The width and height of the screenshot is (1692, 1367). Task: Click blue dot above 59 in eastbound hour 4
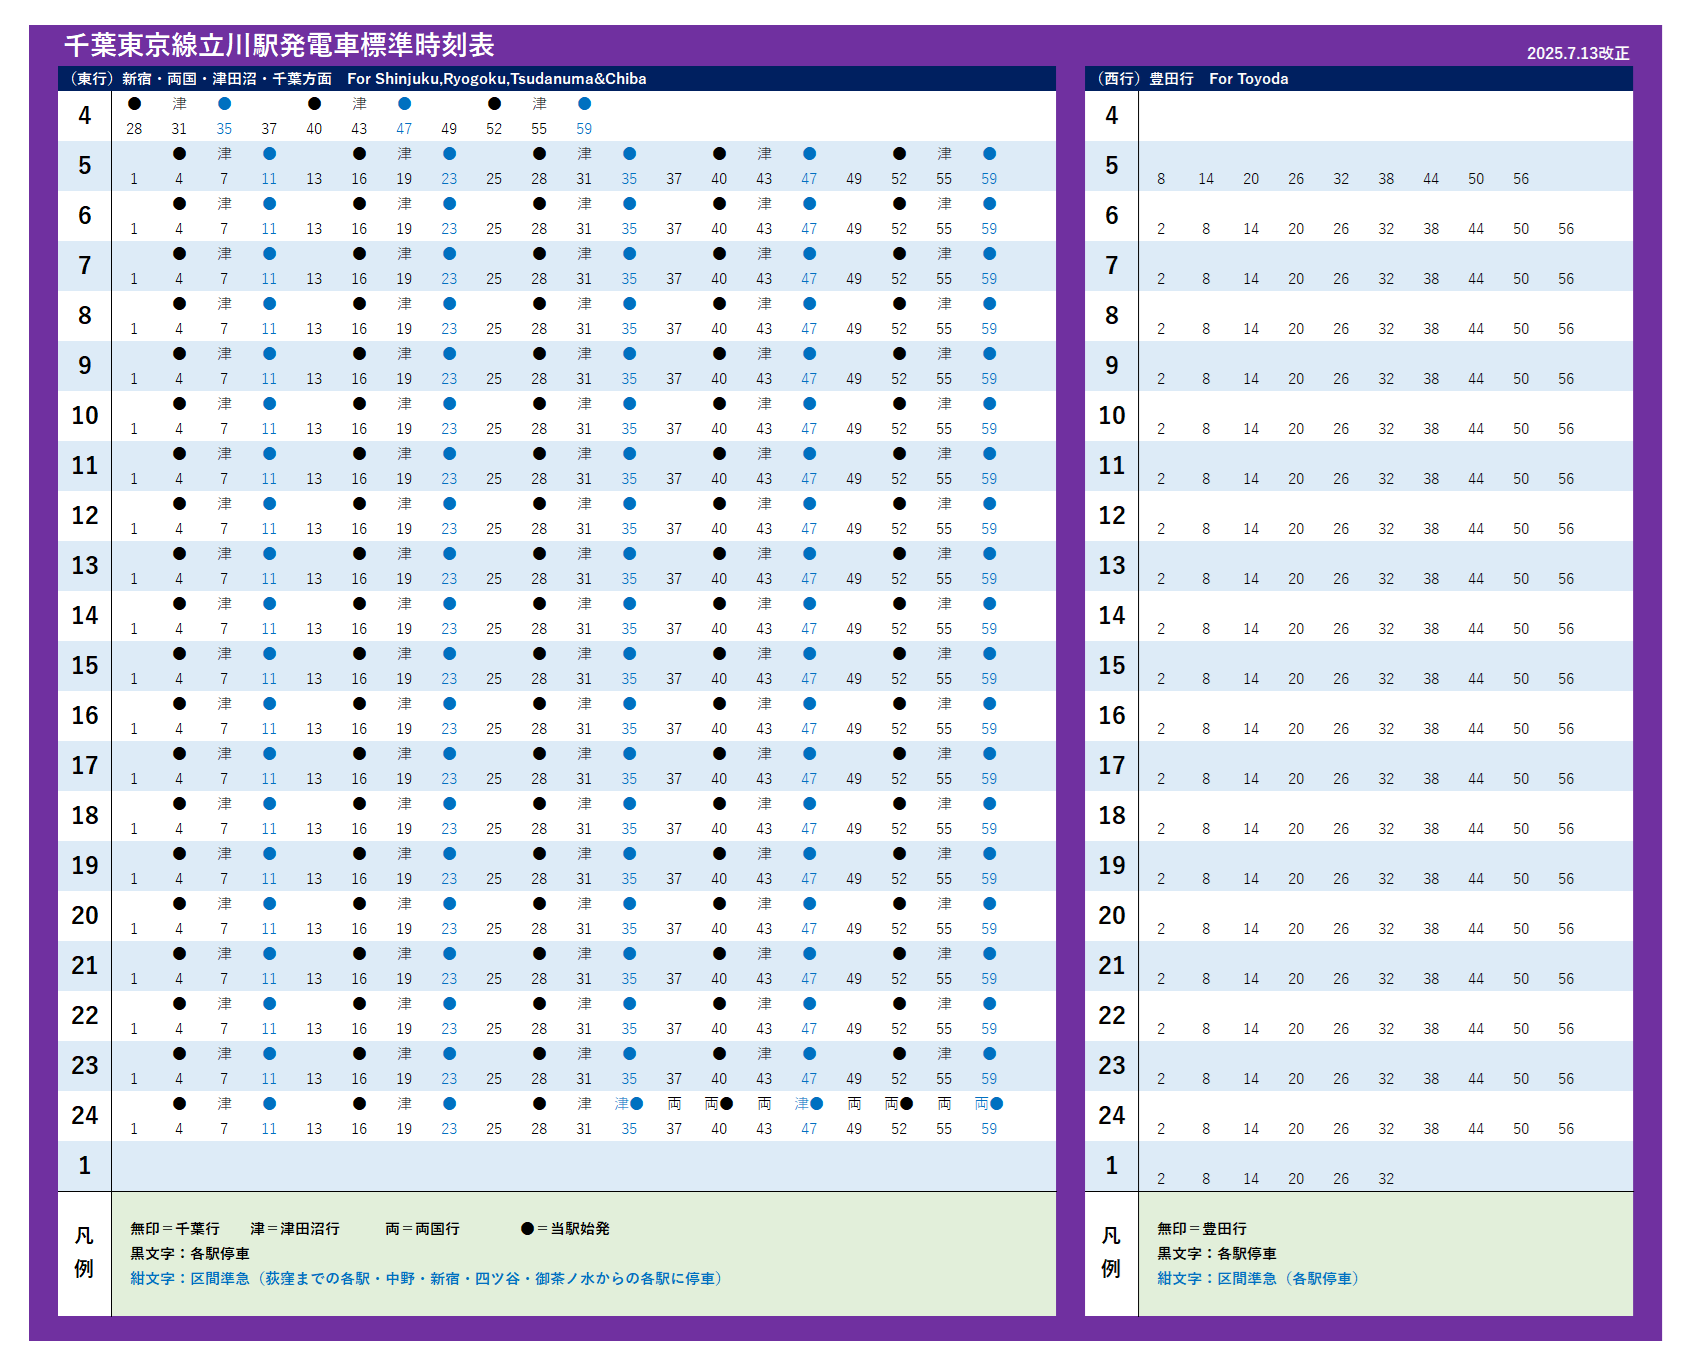coord(584,104)
